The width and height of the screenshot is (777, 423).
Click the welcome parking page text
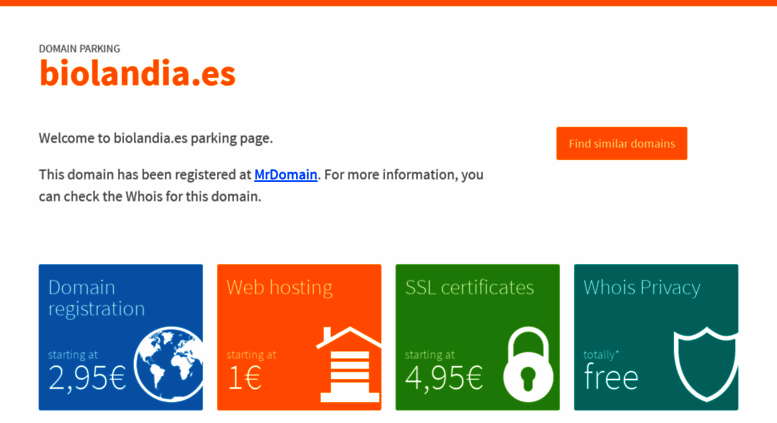pyautogui.click(x=156, y=138)
